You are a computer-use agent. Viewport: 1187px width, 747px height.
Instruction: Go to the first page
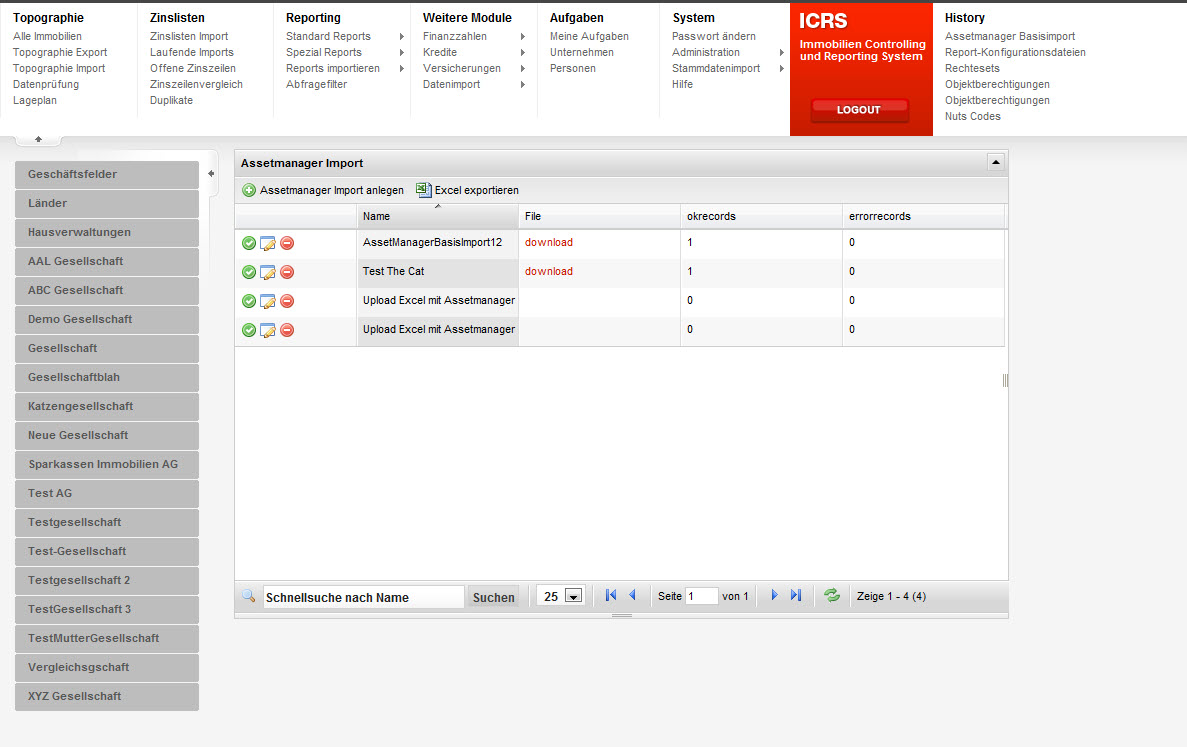[611, 596]
